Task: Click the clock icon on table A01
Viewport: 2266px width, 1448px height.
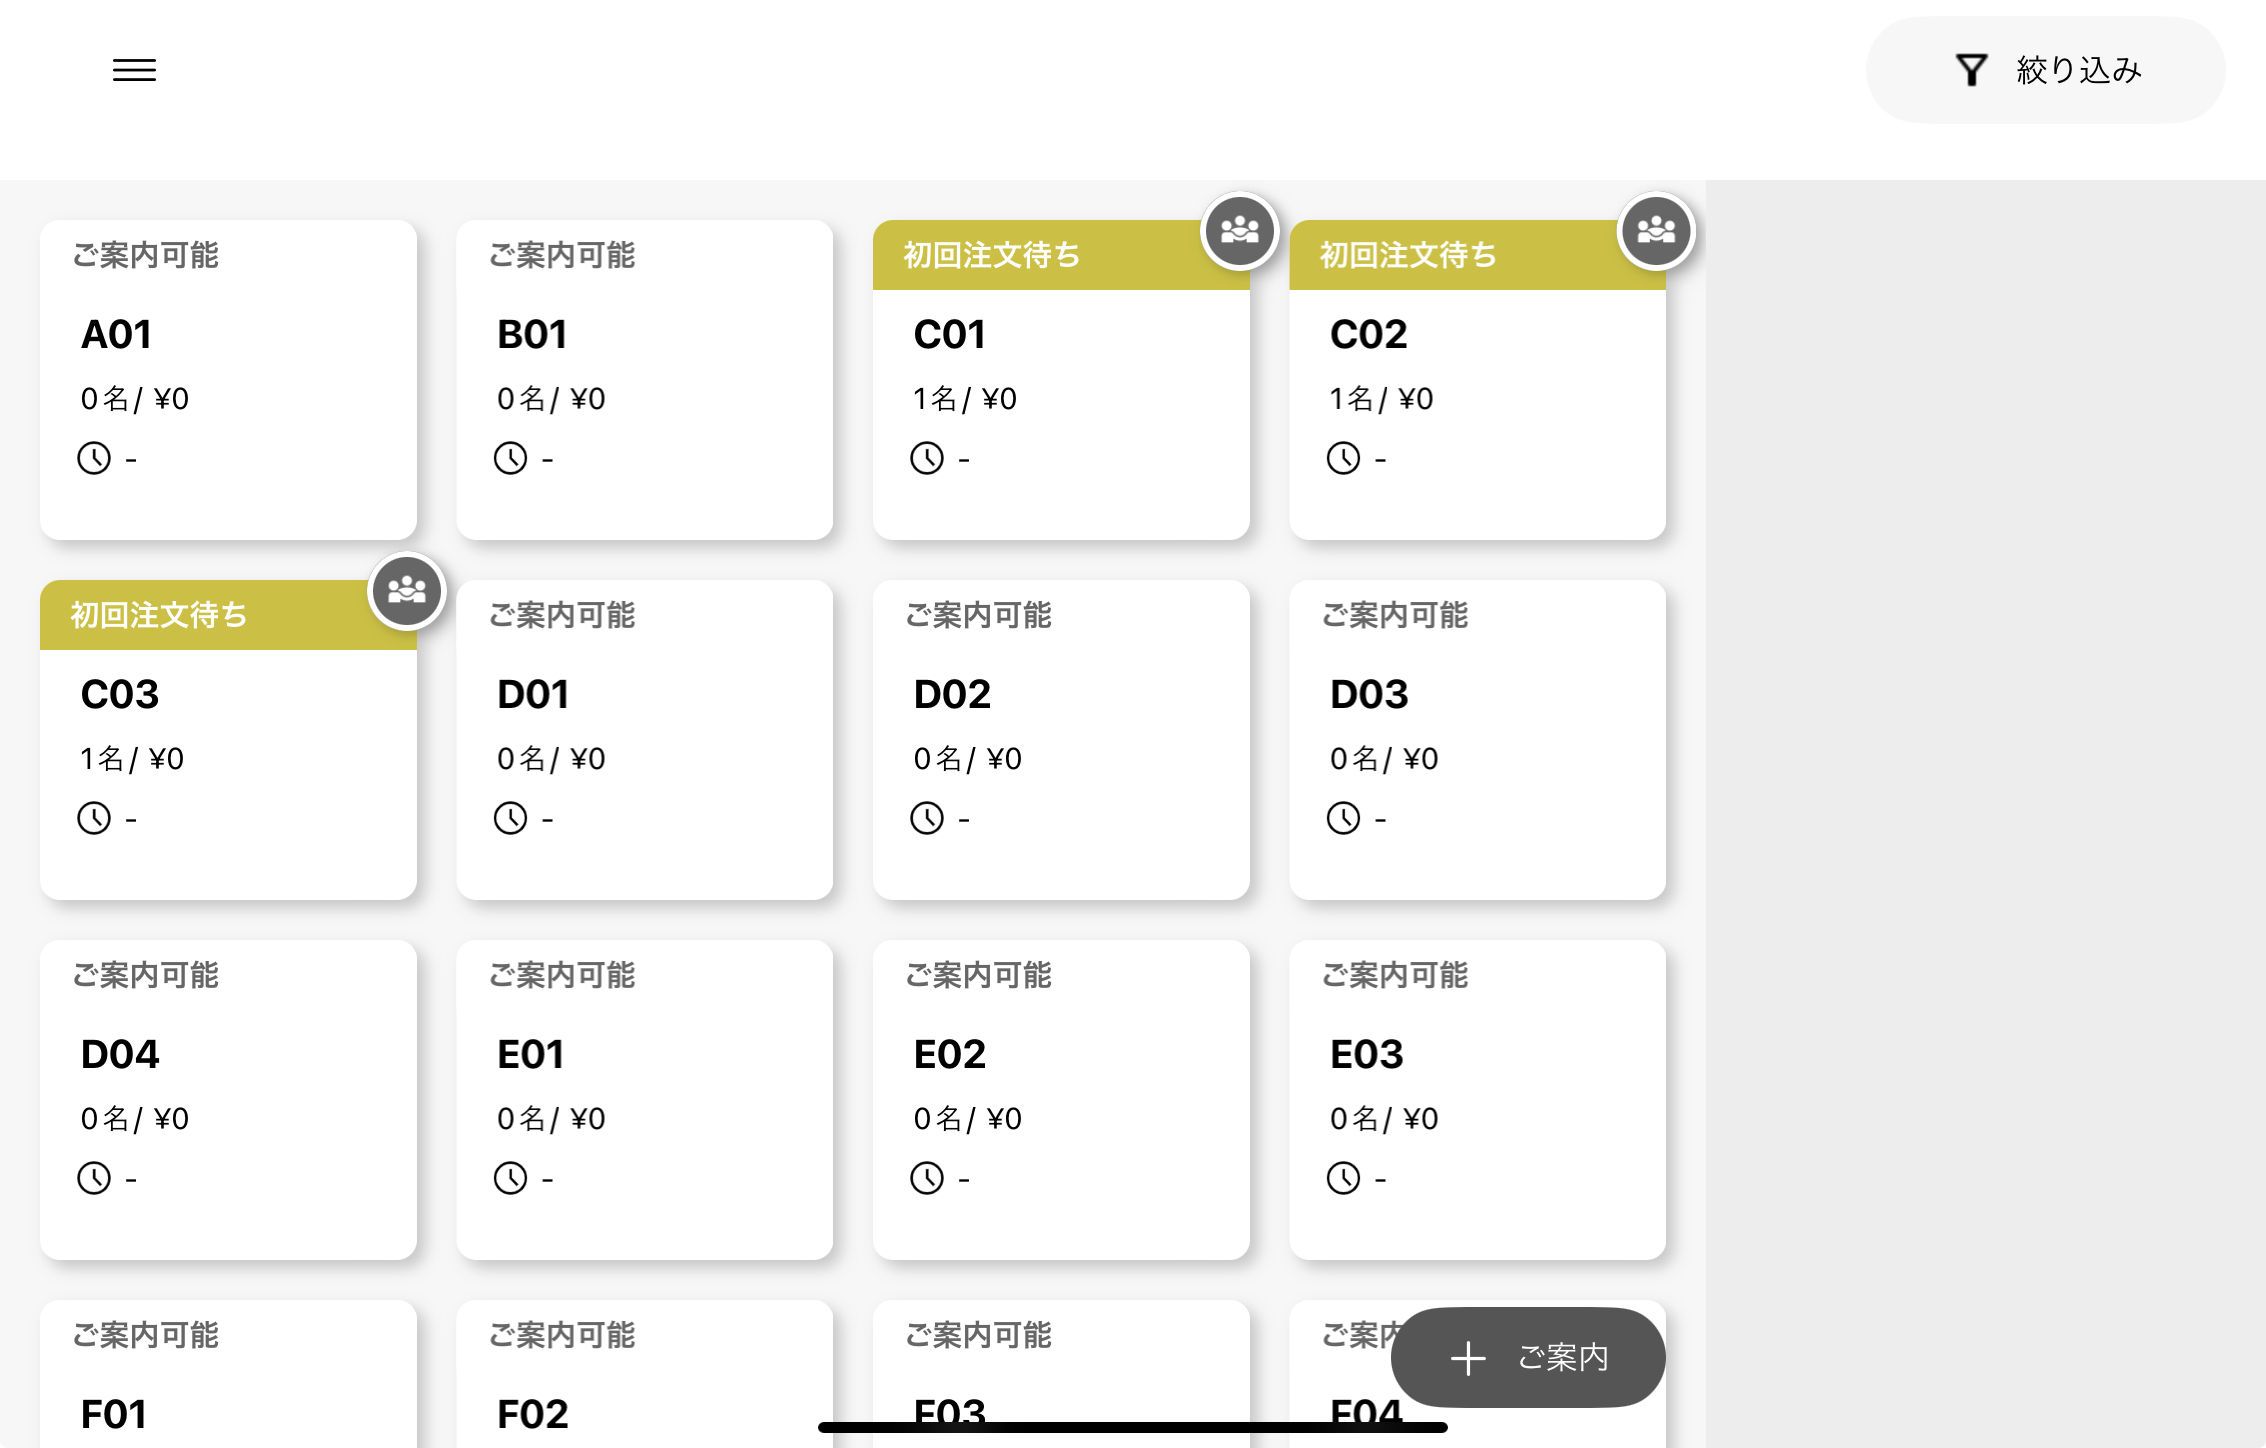Action: pyautogui.click(x=94, y=459)
